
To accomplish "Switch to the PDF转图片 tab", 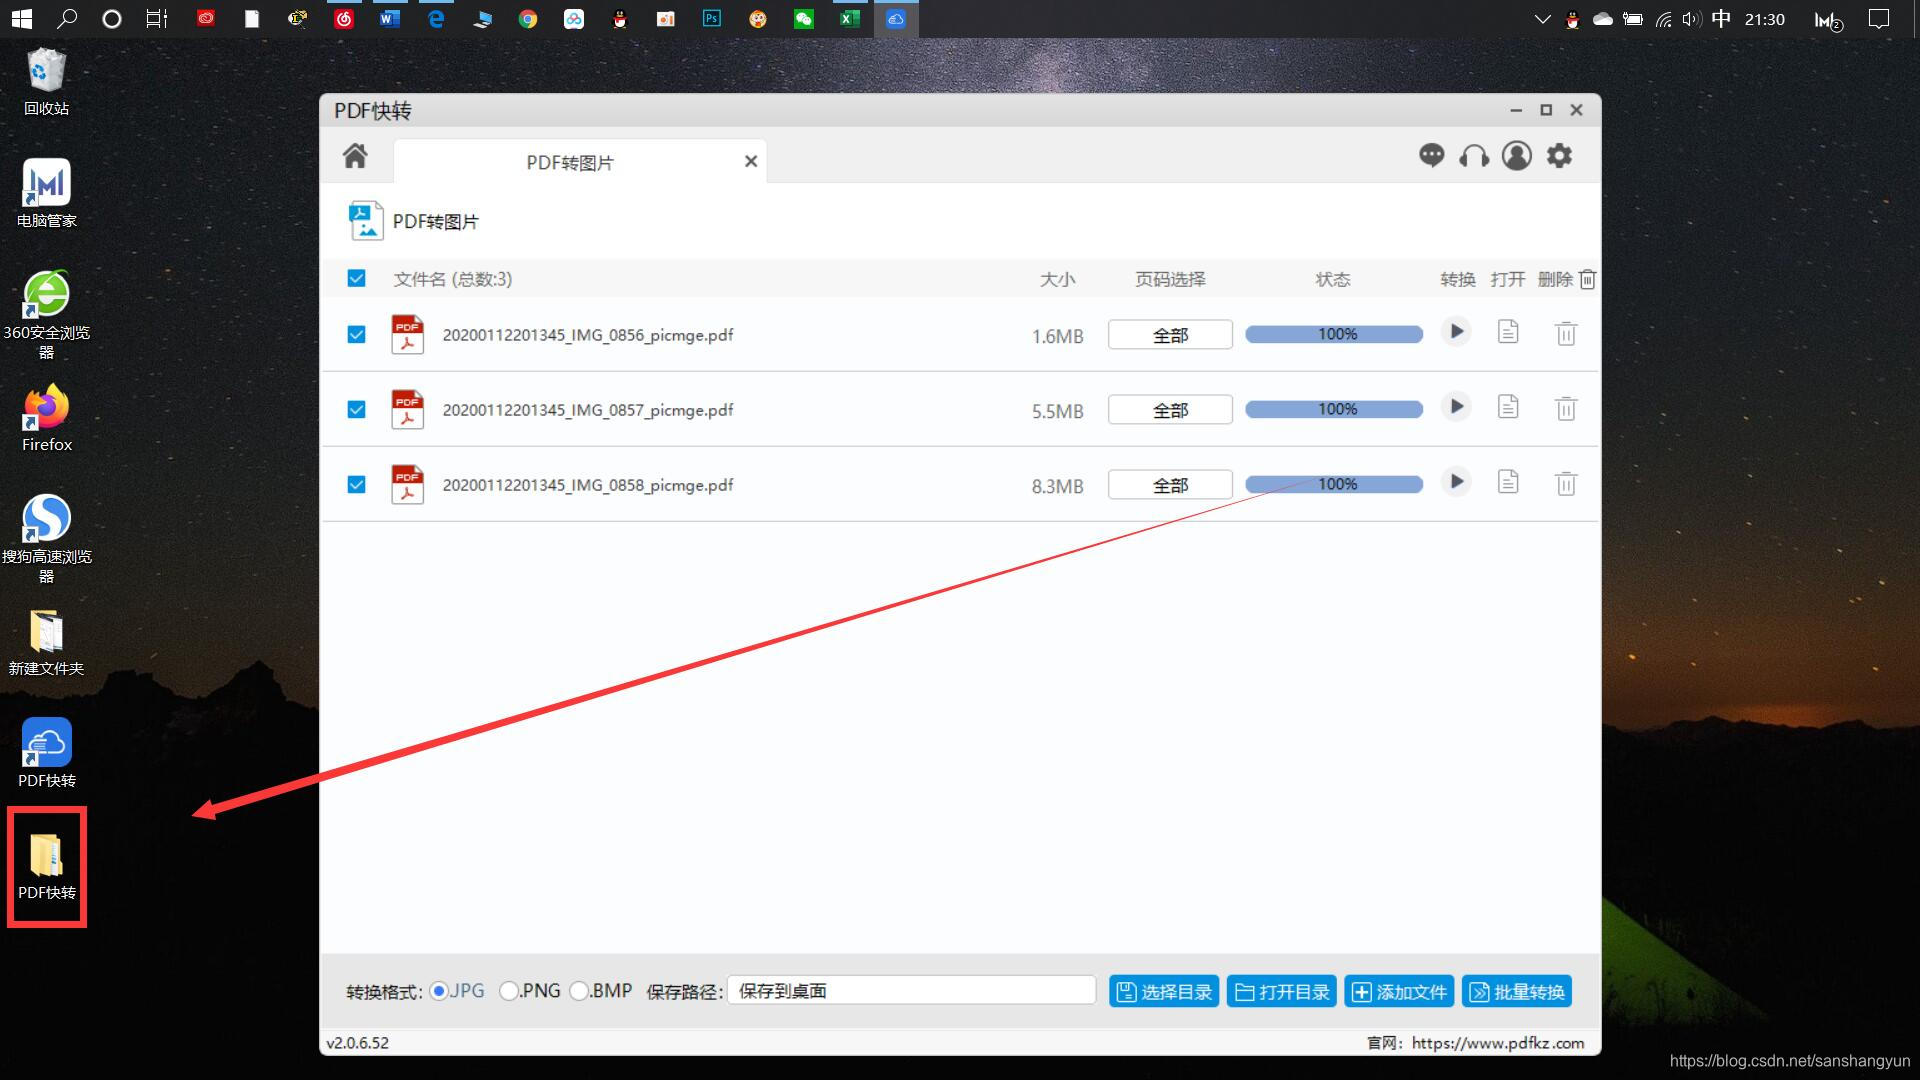I will click(570, 162).
